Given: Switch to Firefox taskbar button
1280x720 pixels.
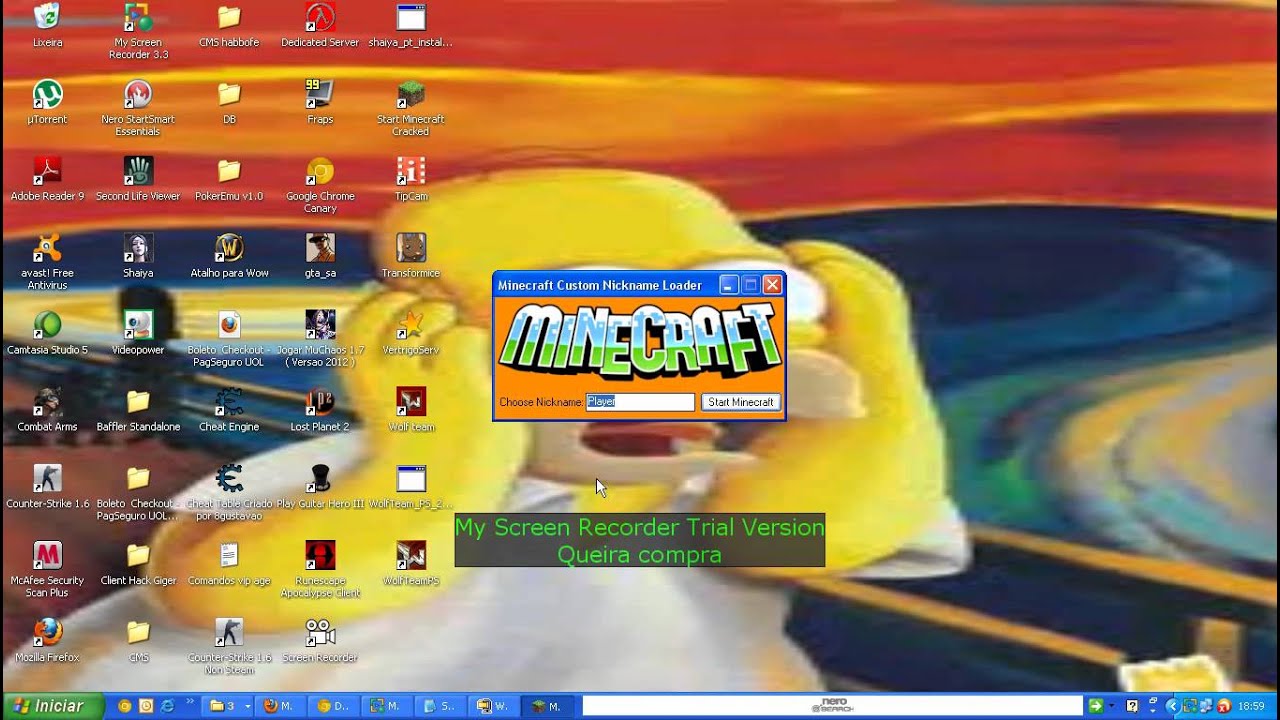Looking at the screenshot, I should point(283,706).
